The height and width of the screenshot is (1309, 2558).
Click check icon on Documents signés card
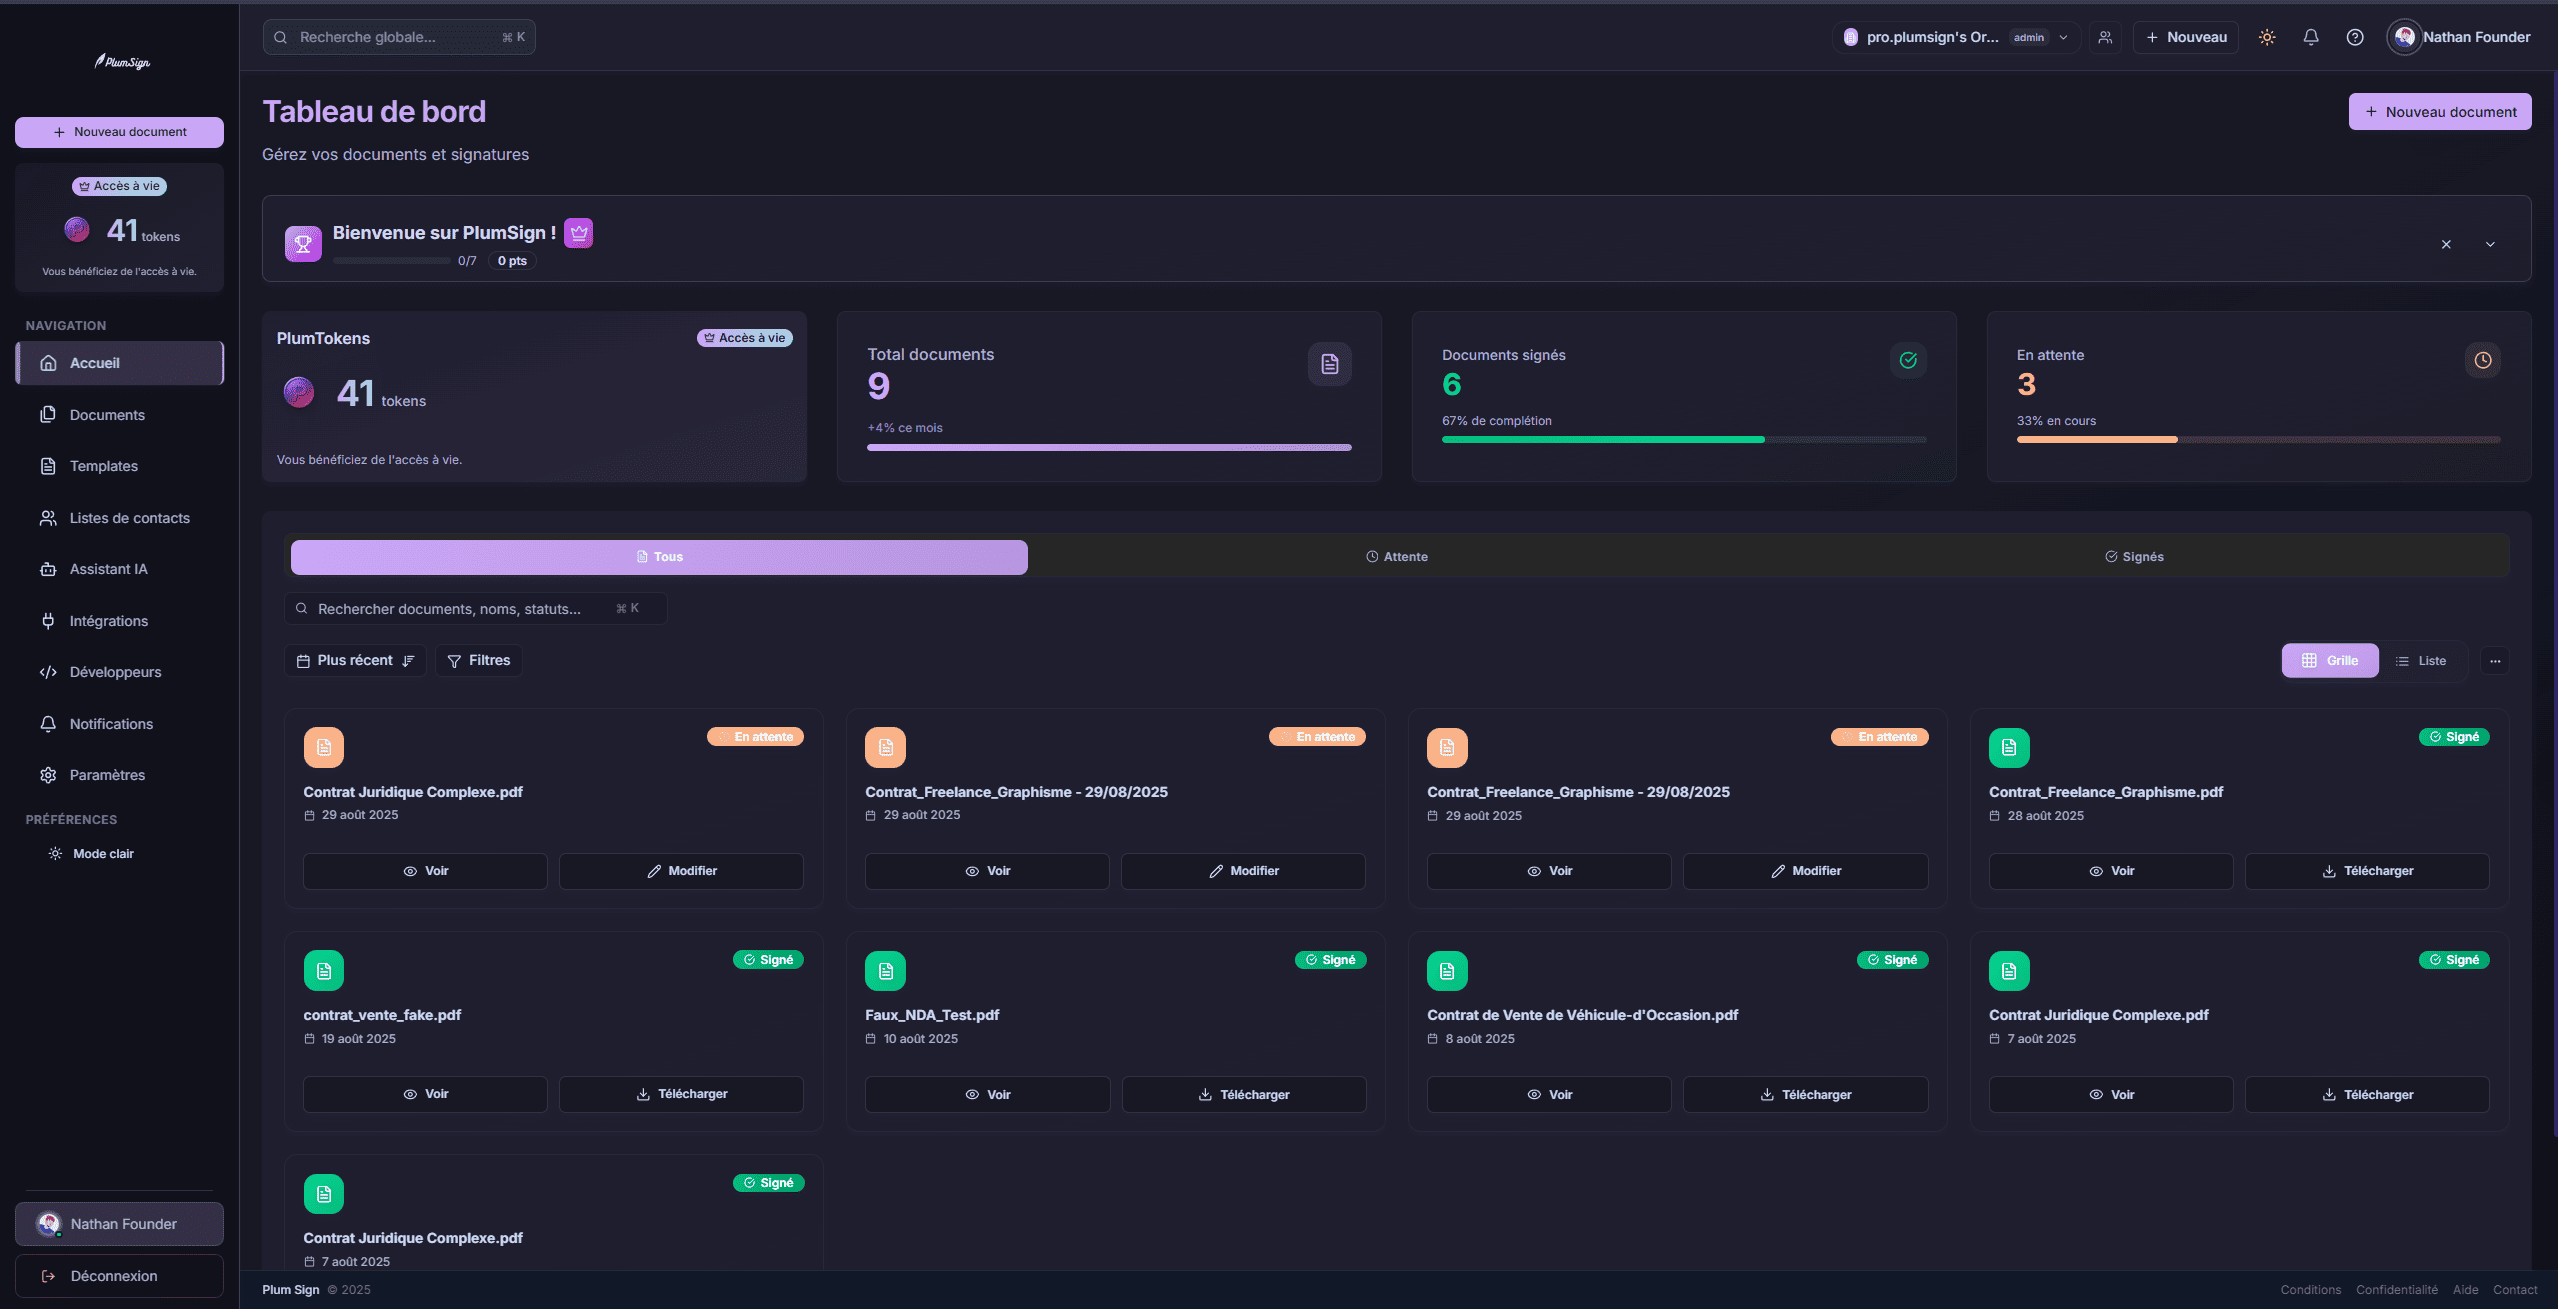coord(1908,360)
